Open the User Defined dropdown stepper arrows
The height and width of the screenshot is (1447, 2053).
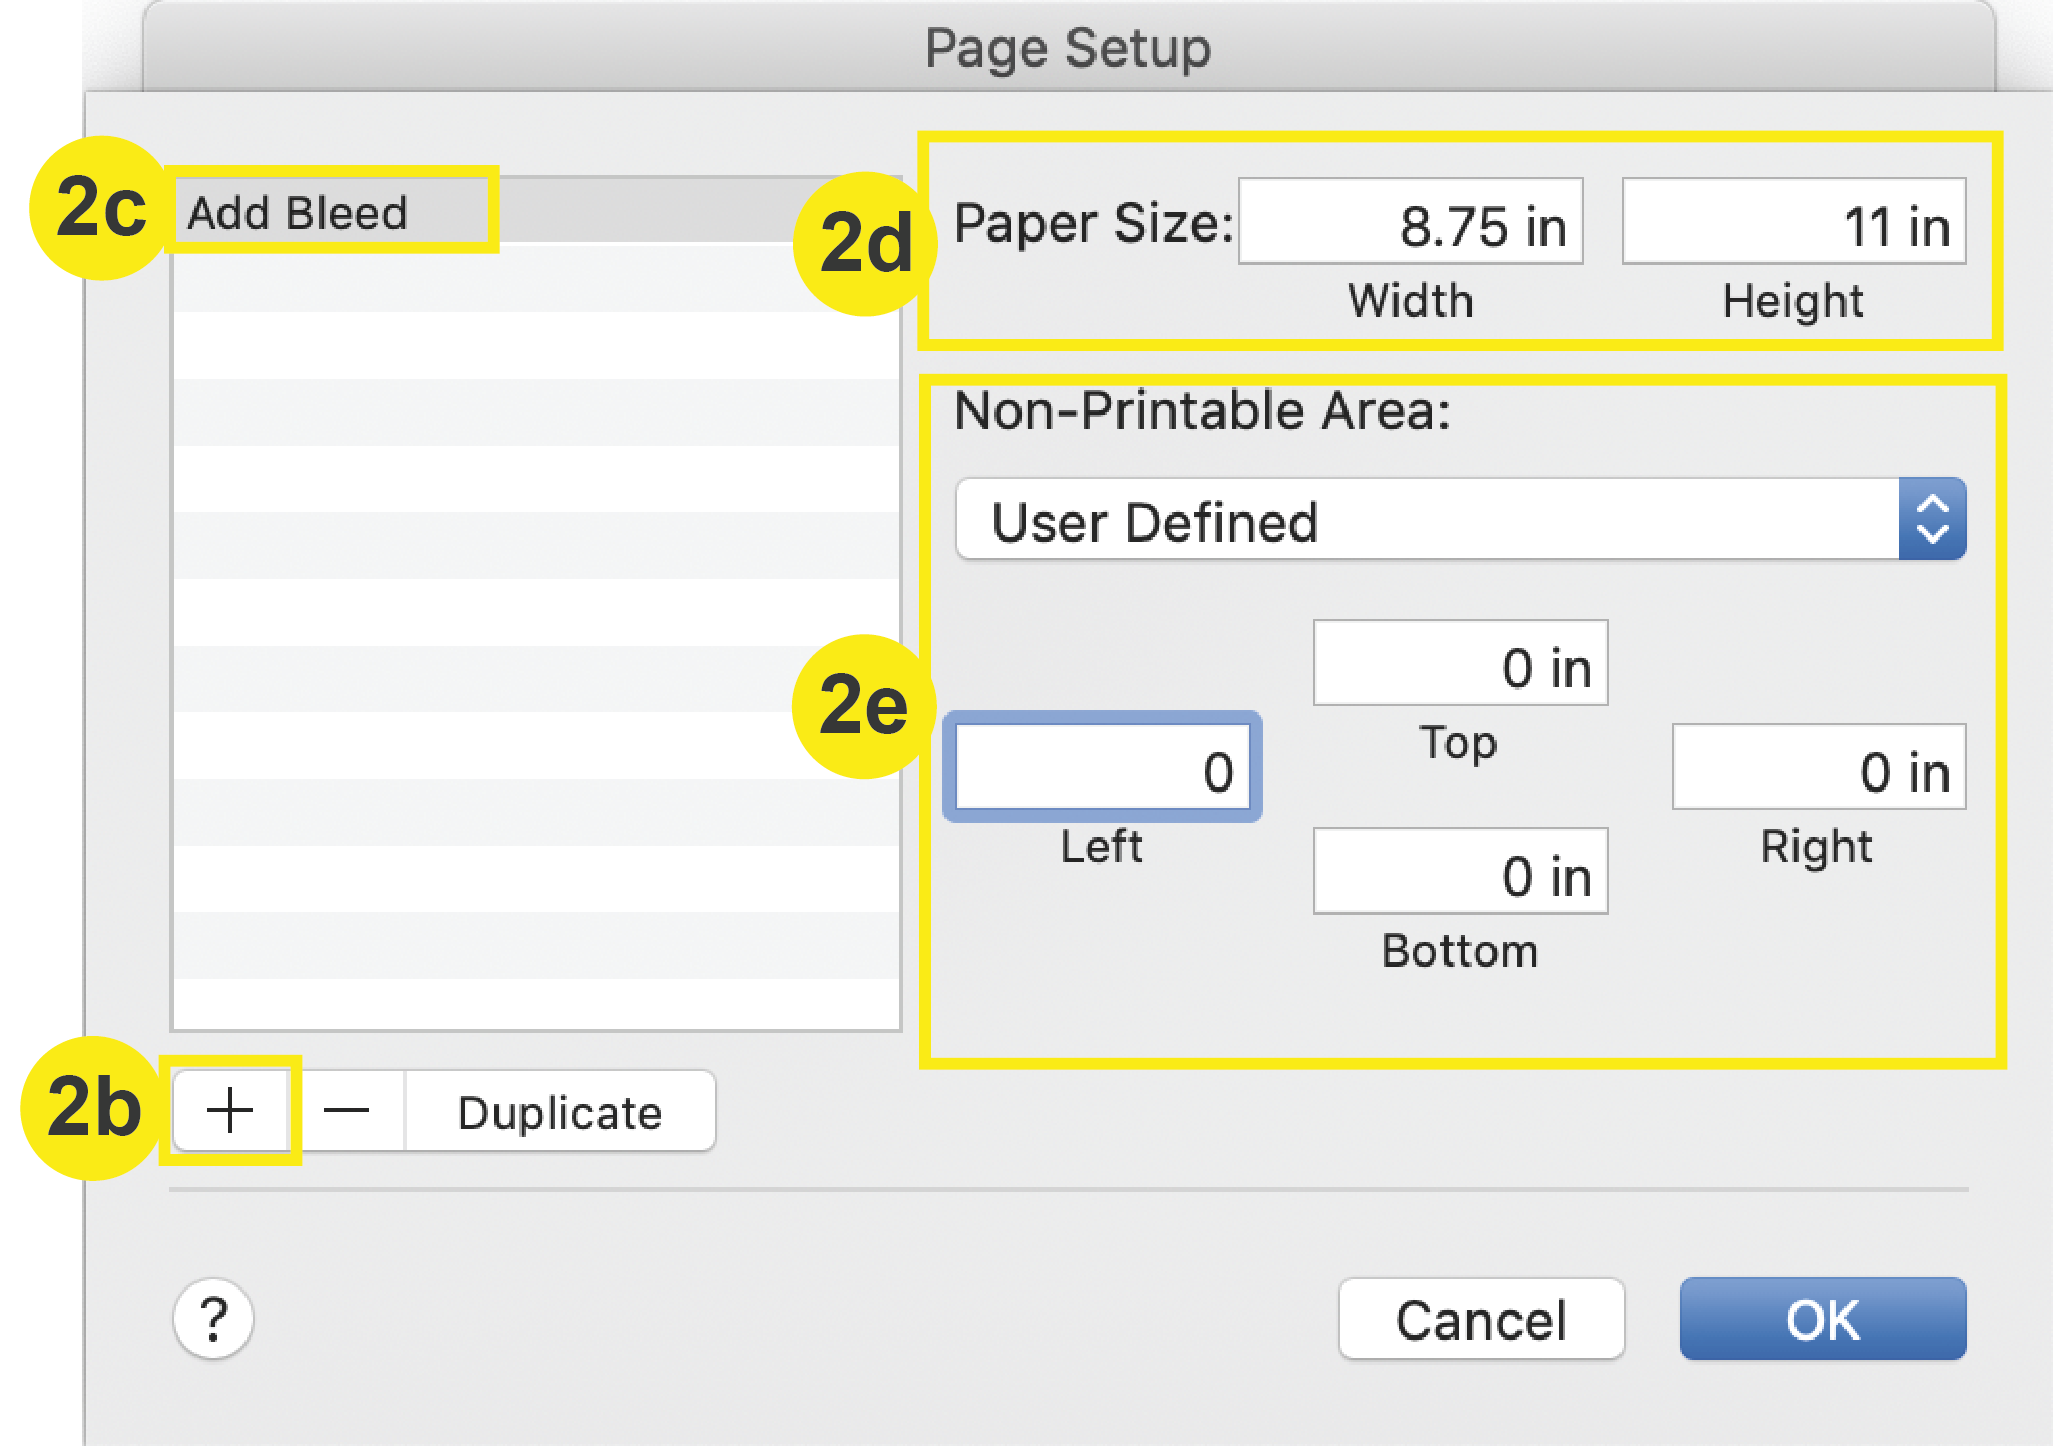tap(1932, 519)
